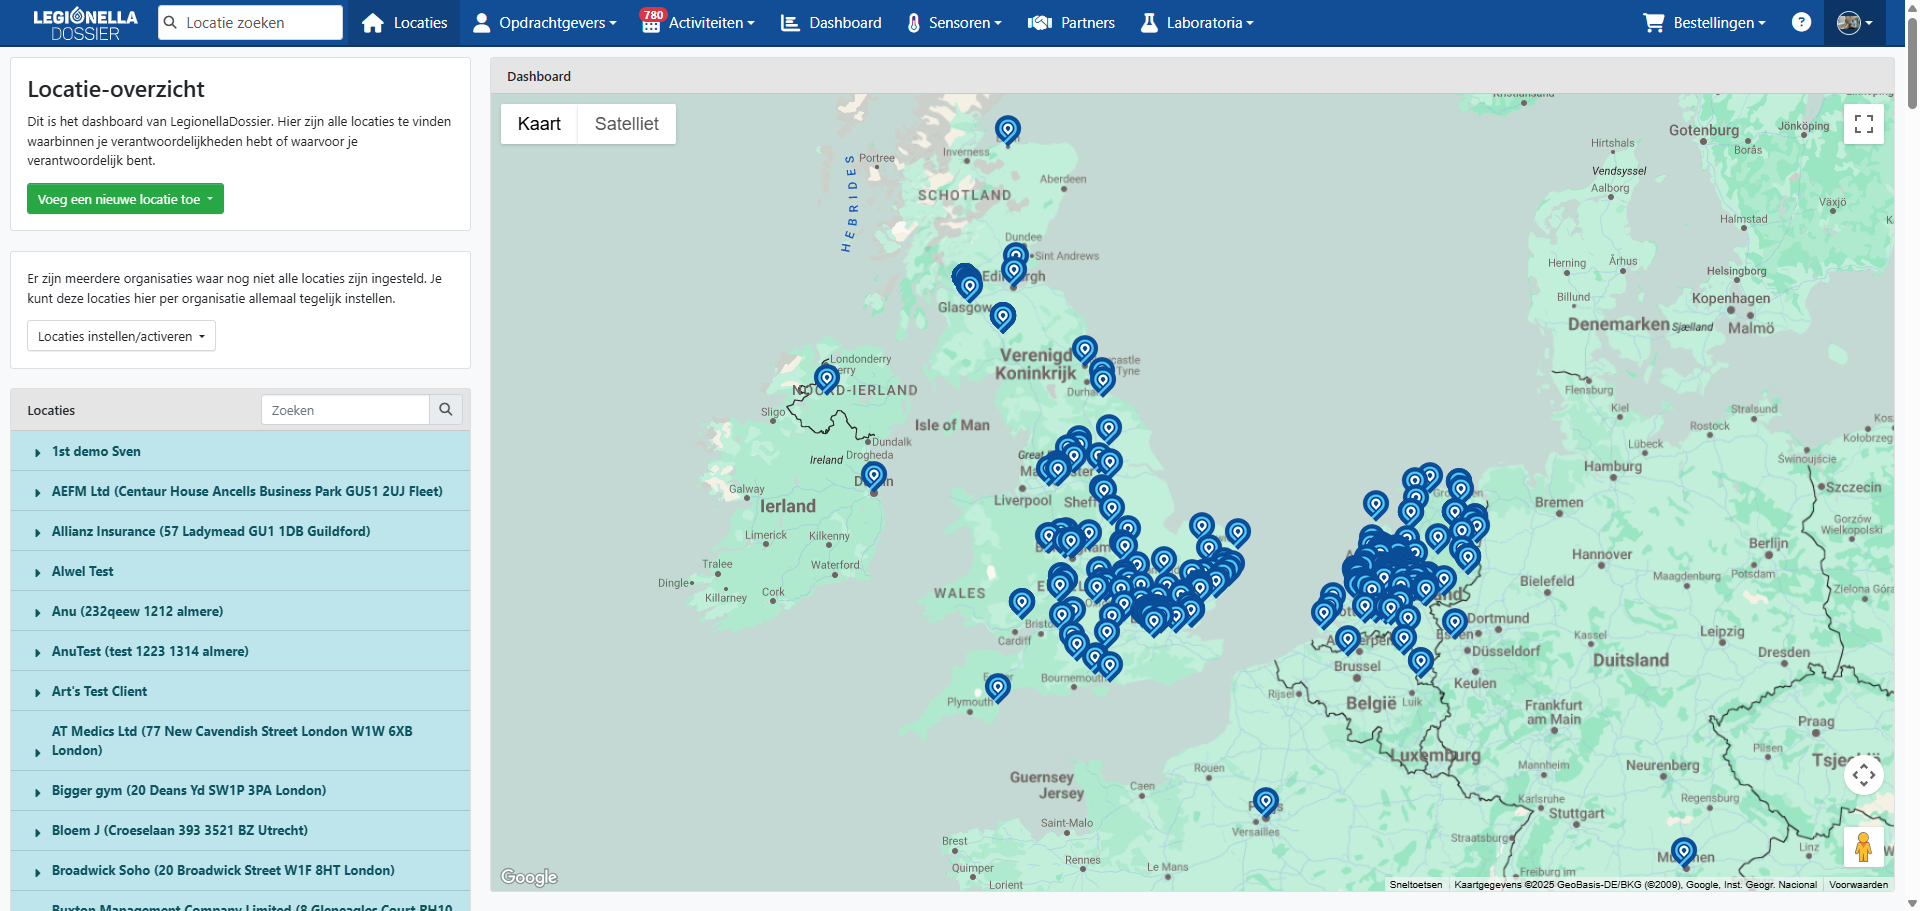
Task: Toggle fullscreen map view
Action: 1863,124
